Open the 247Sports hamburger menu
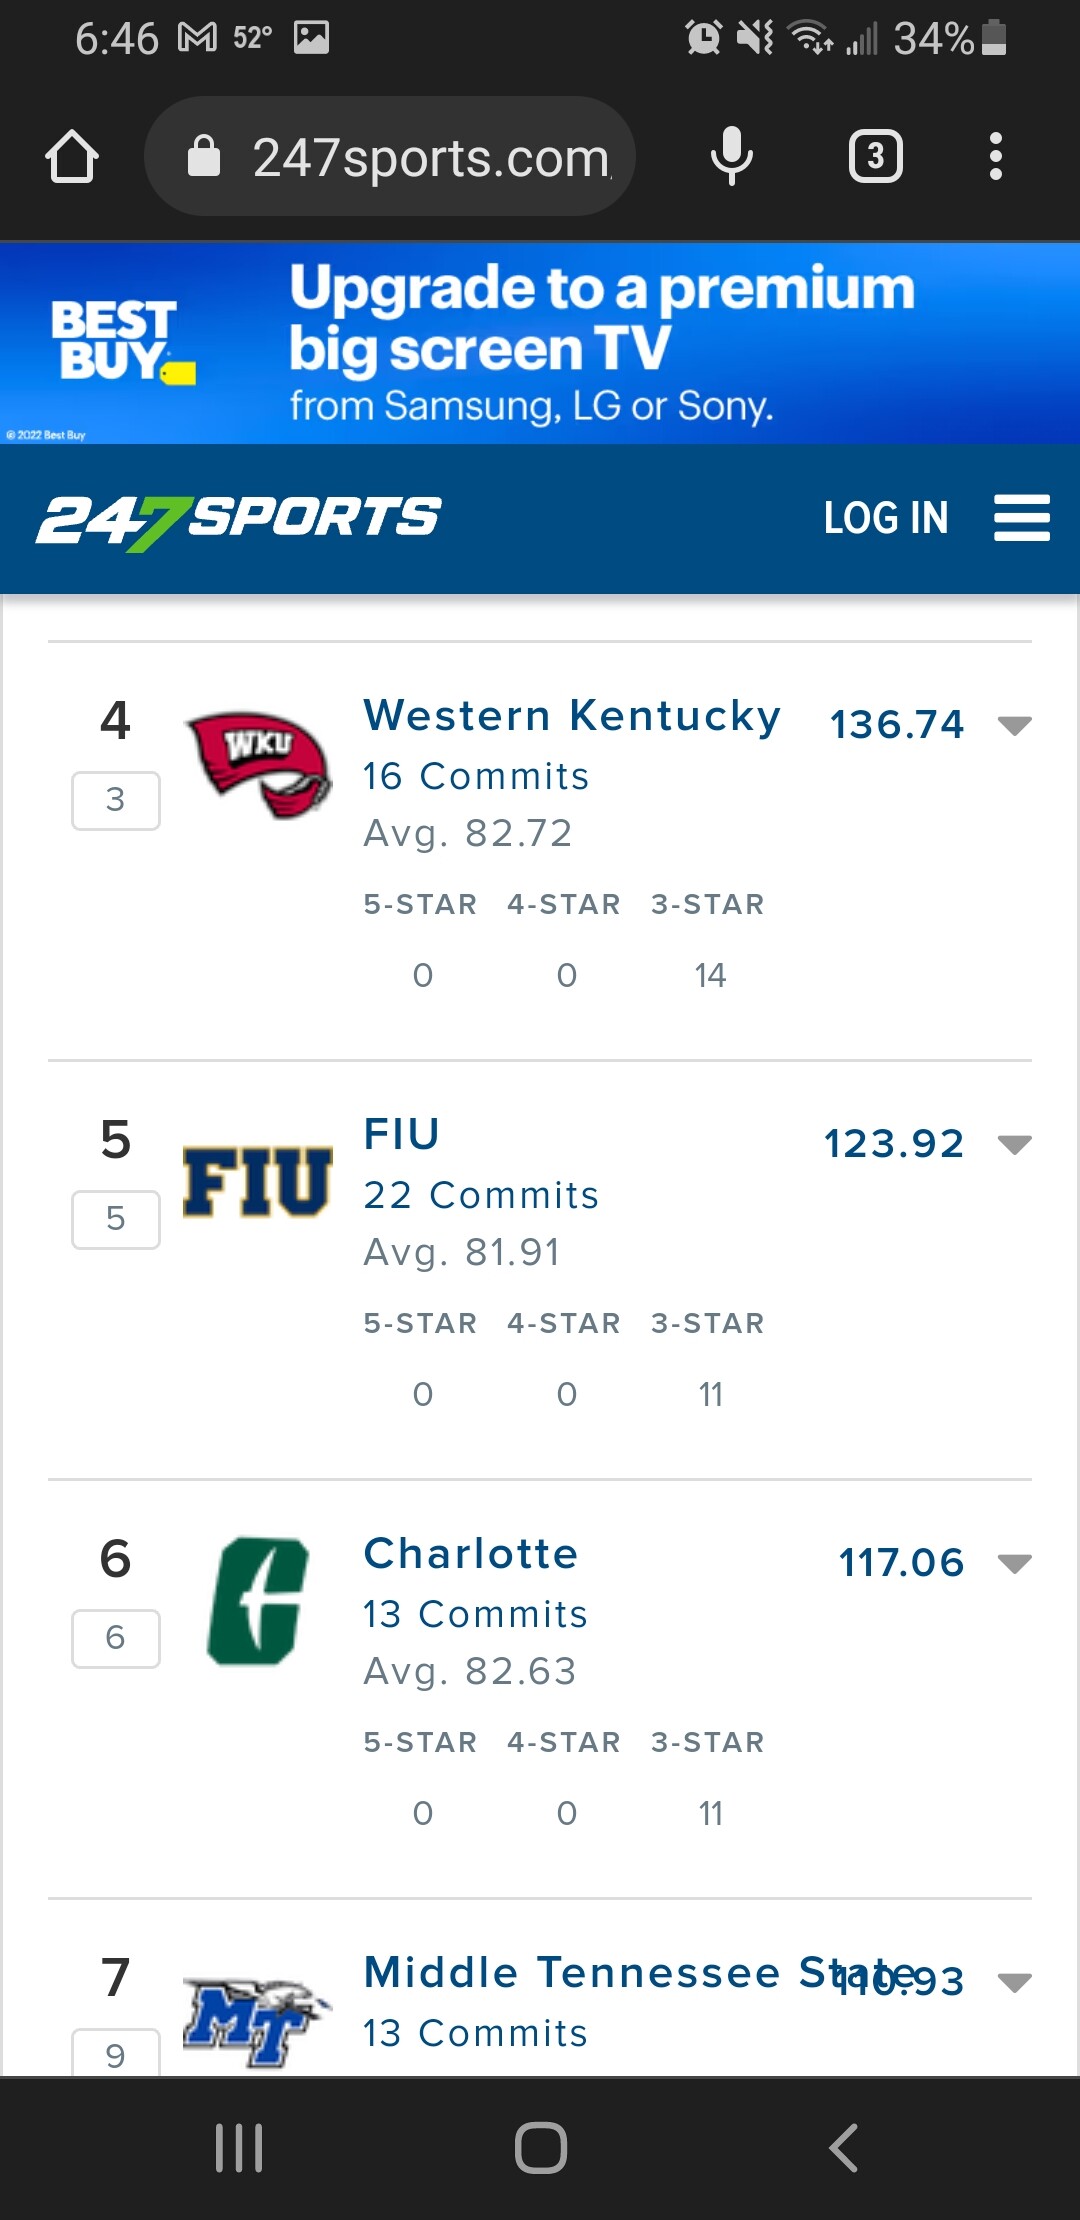 click(1021, 518)
